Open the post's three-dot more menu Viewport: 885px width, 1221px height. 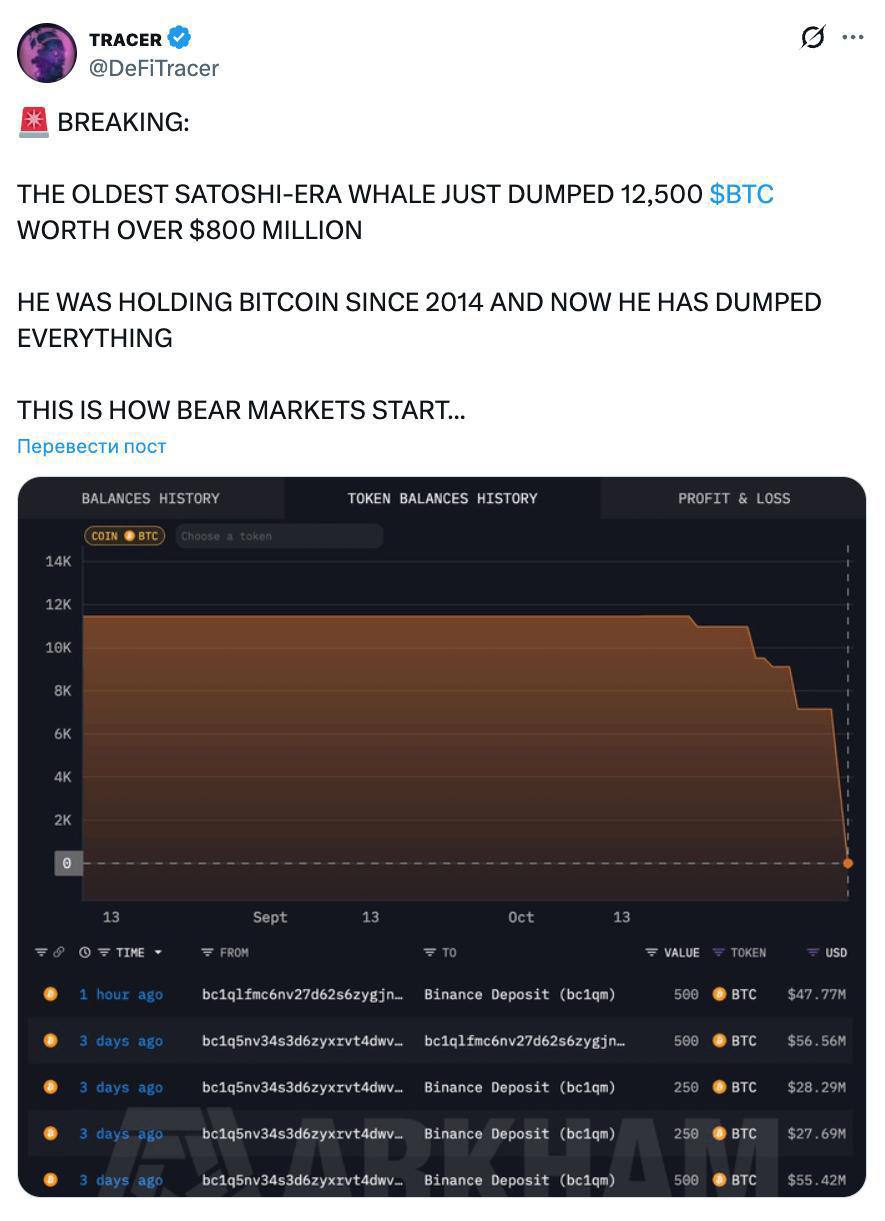852,38
